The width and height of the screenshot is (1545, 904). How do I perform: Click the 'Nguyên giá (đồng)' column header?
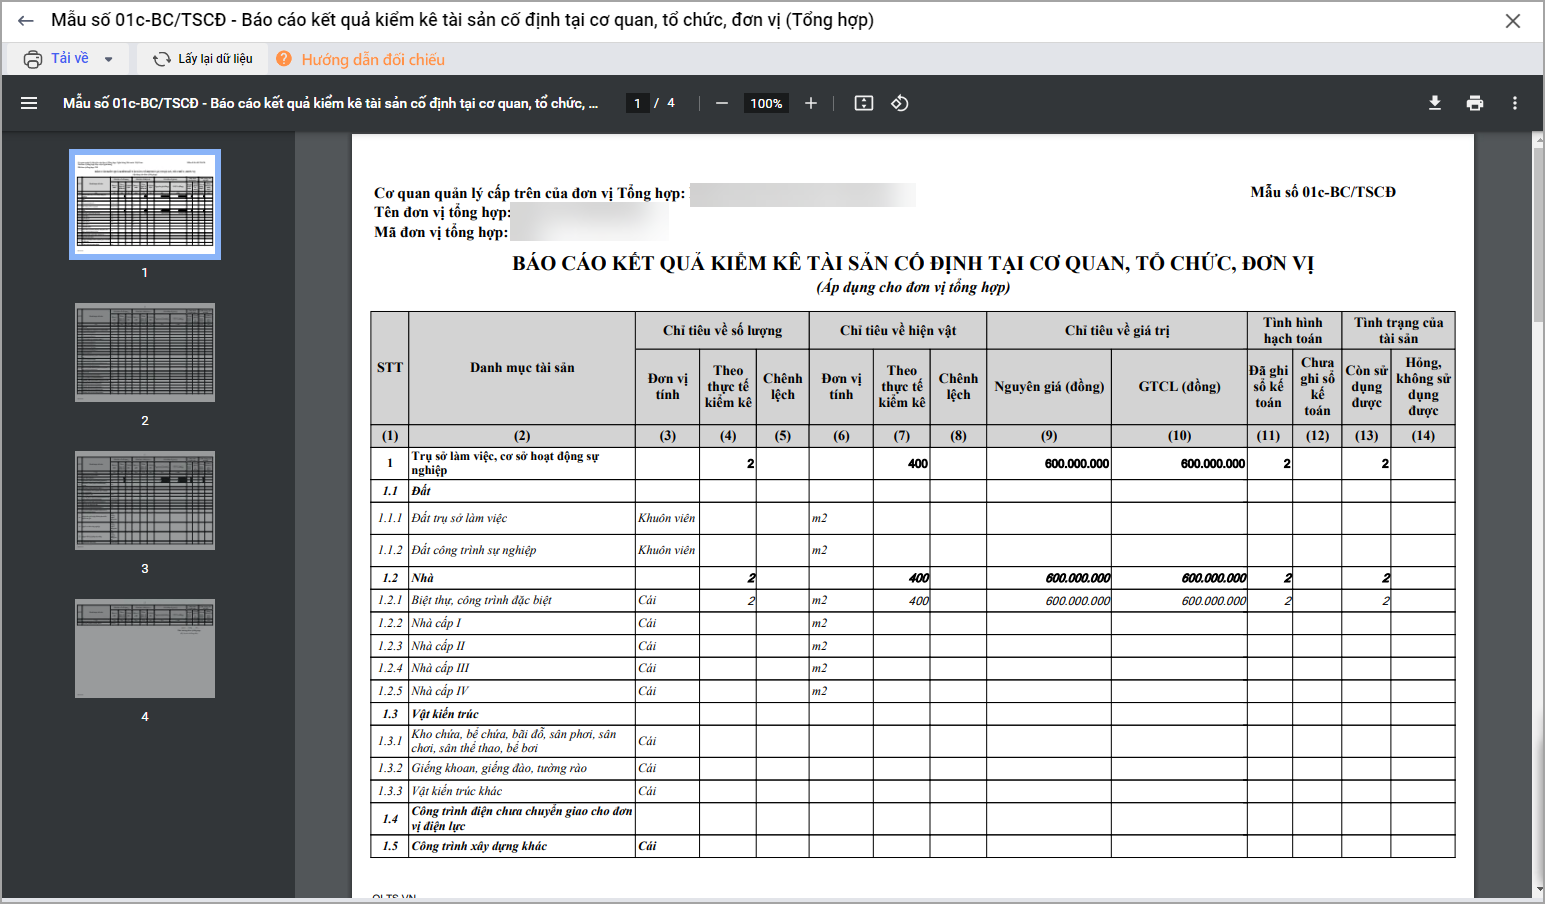click(1049, 387)
